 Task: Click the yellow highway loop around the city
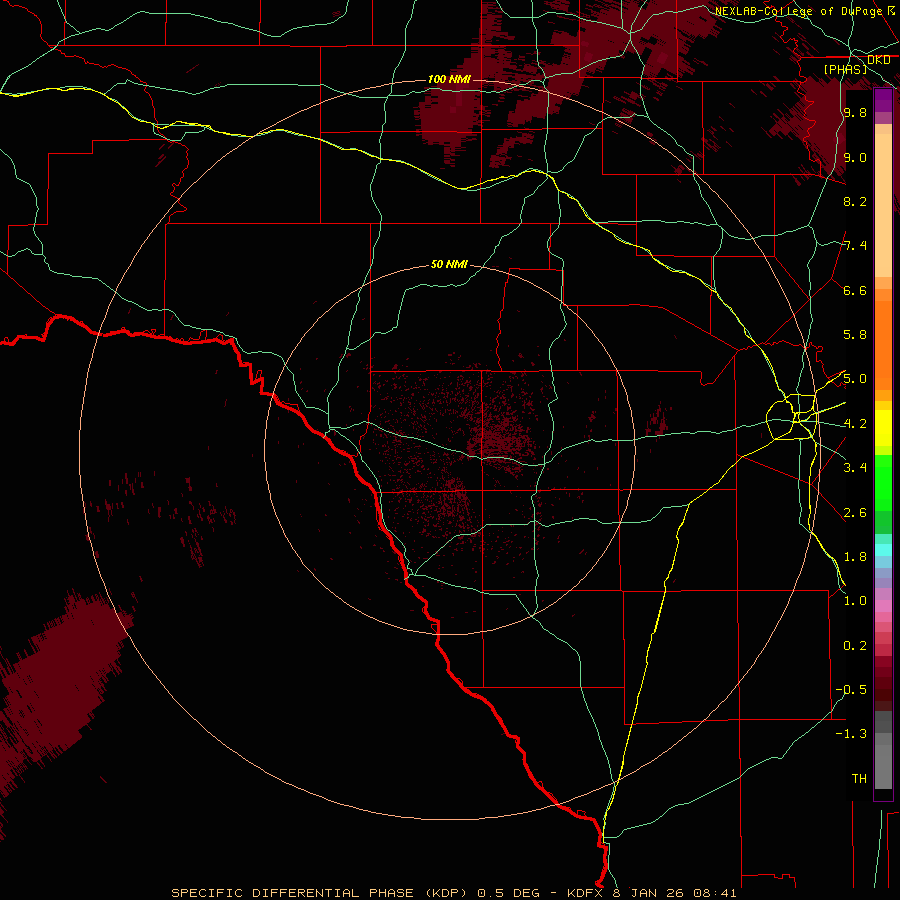792,418
